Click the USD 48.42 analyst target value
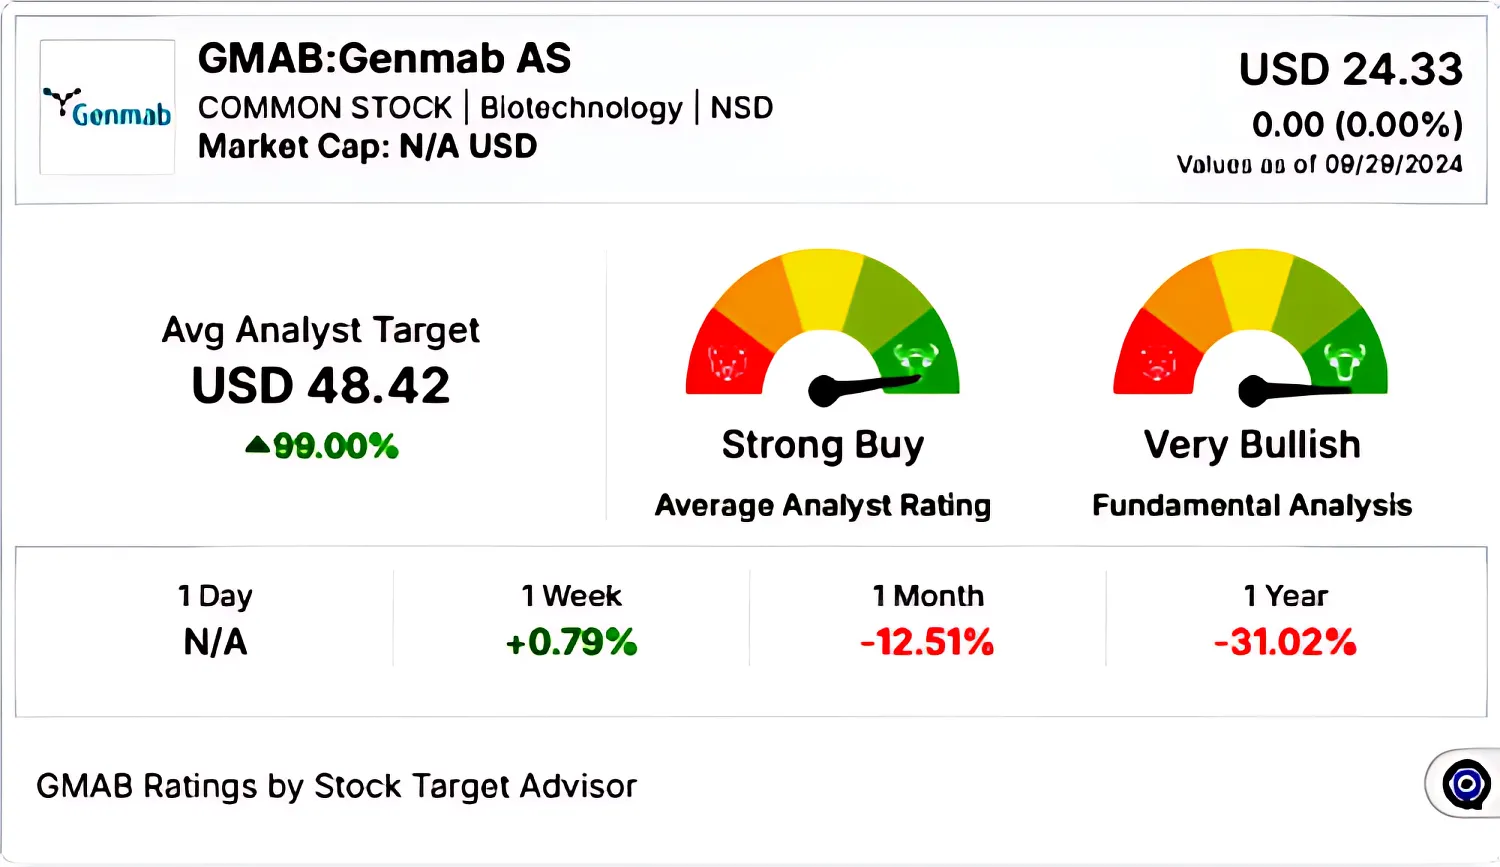 click(x=321, y=386)
